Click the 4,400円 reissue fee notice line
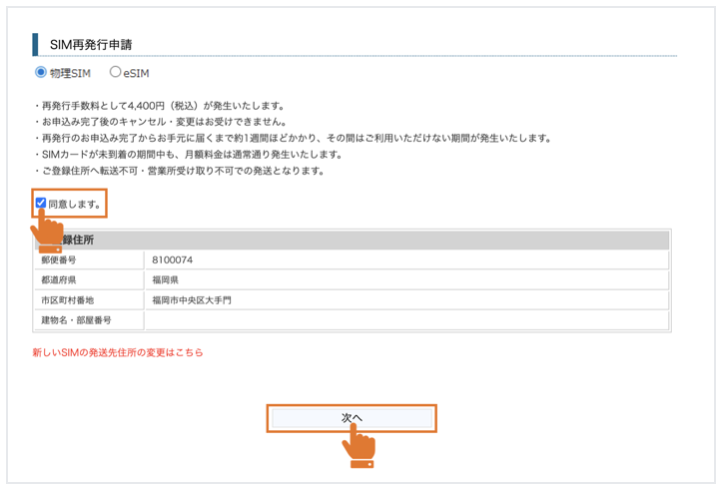This screenshot has width=724, height=494. (x=160, y=105)
